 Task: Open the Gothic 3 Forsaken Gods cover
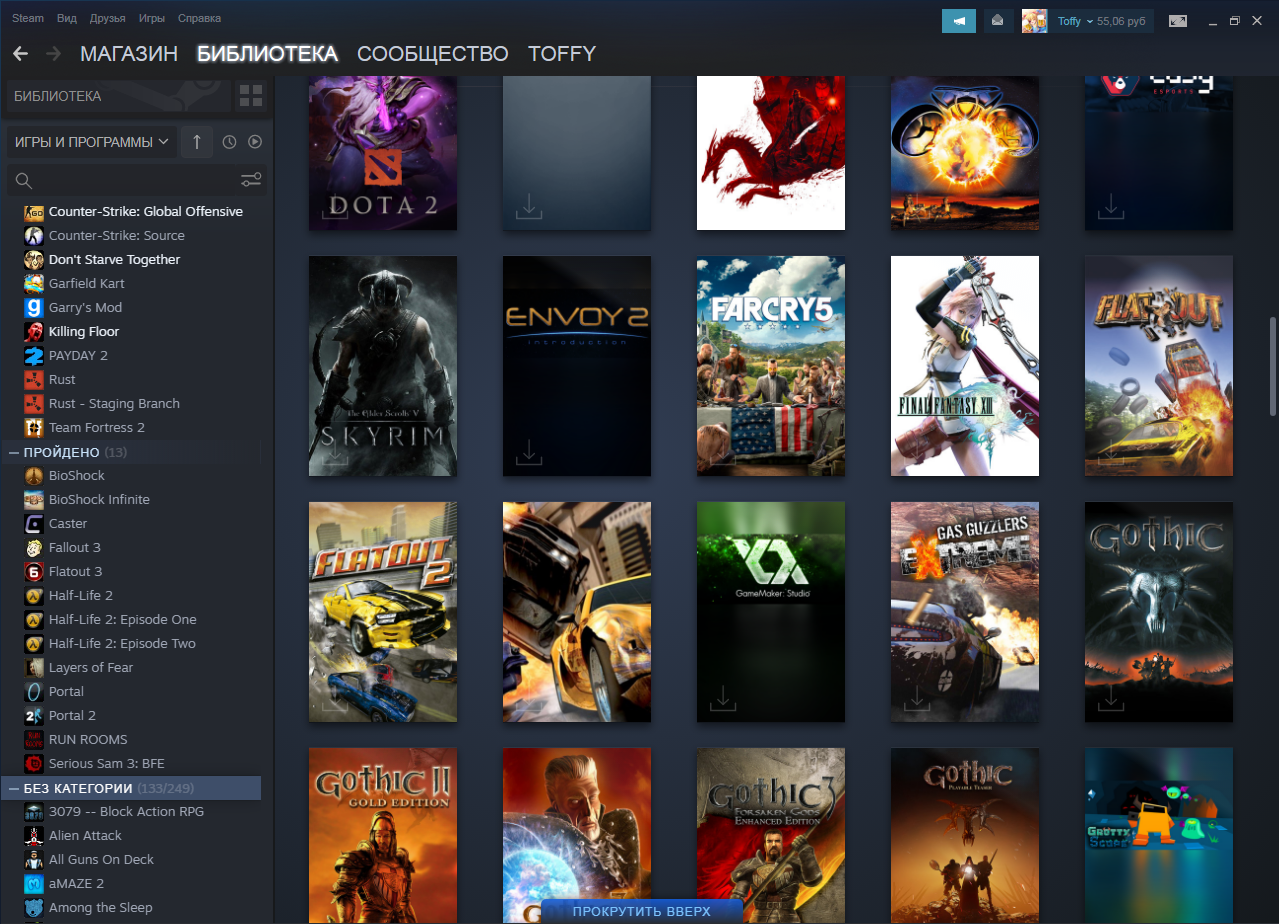pos(771,836)
